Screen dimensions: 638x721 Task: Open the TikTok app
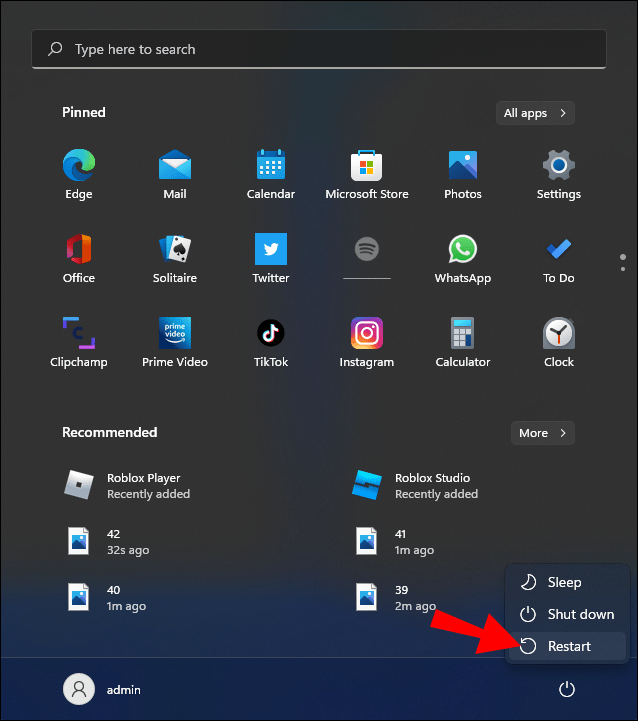click(270, 342)
